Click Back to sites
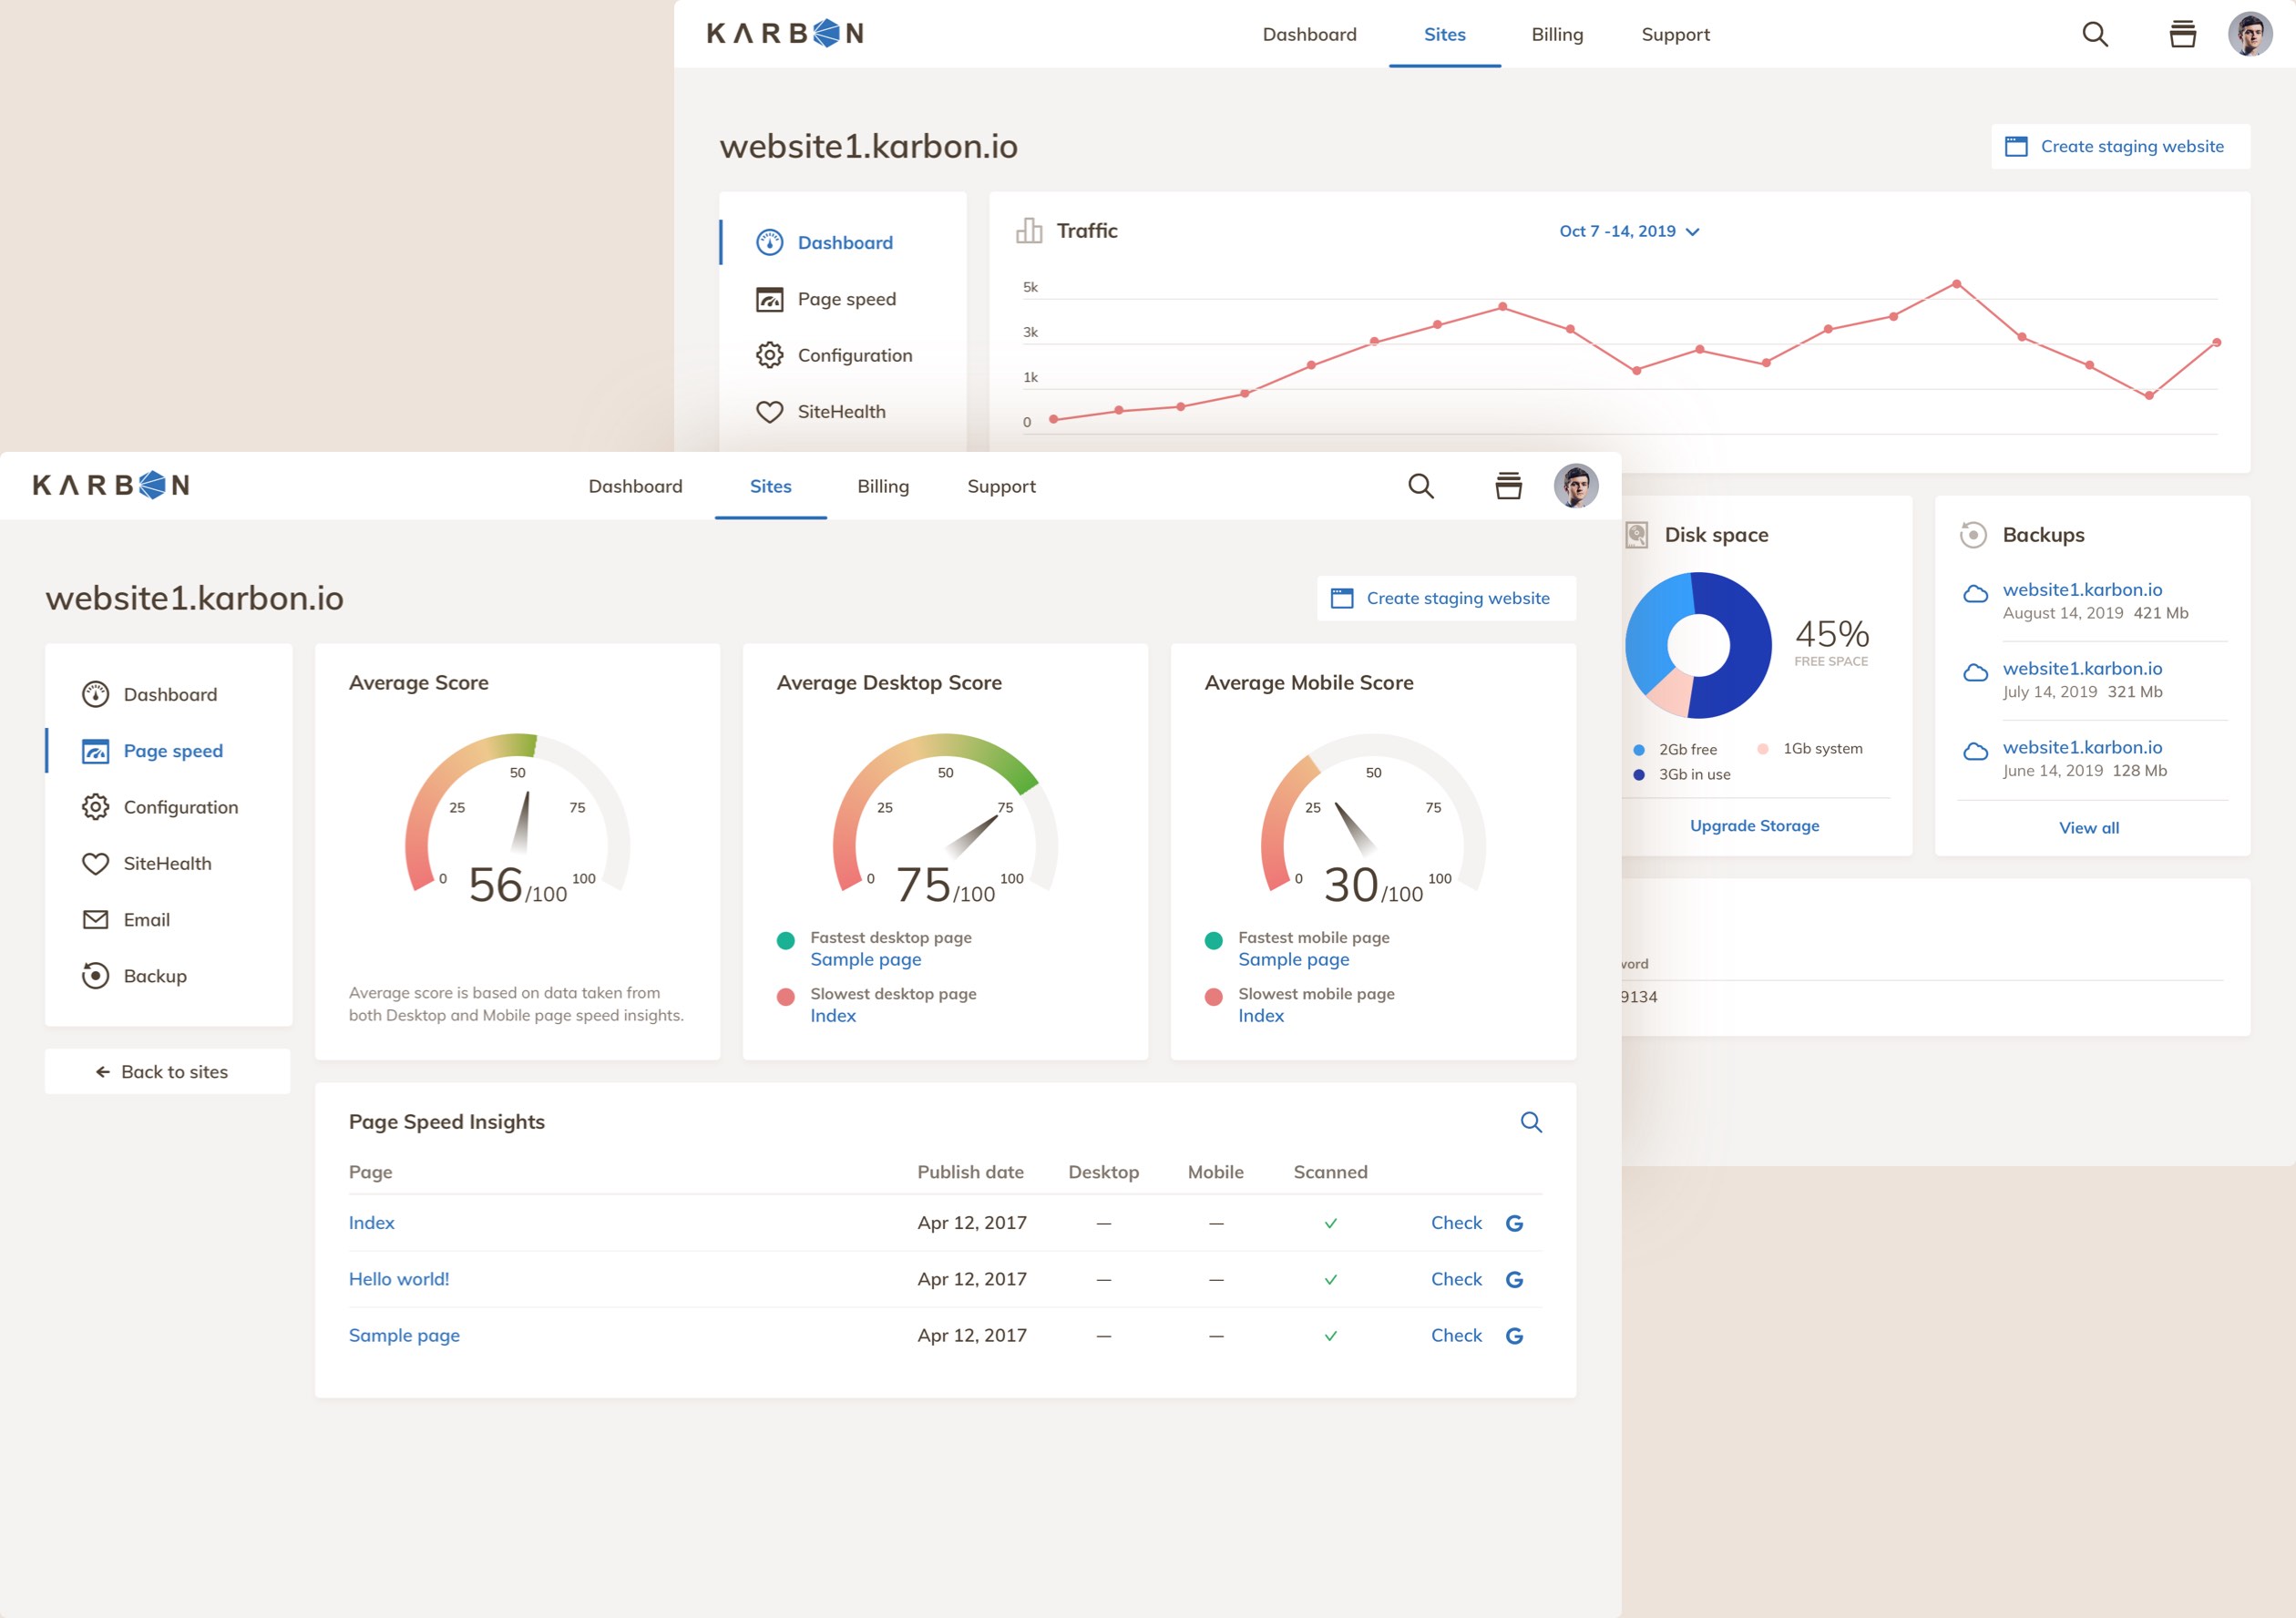The width and height of the screenshot is (2296, 1618). tap(167, 1071)
